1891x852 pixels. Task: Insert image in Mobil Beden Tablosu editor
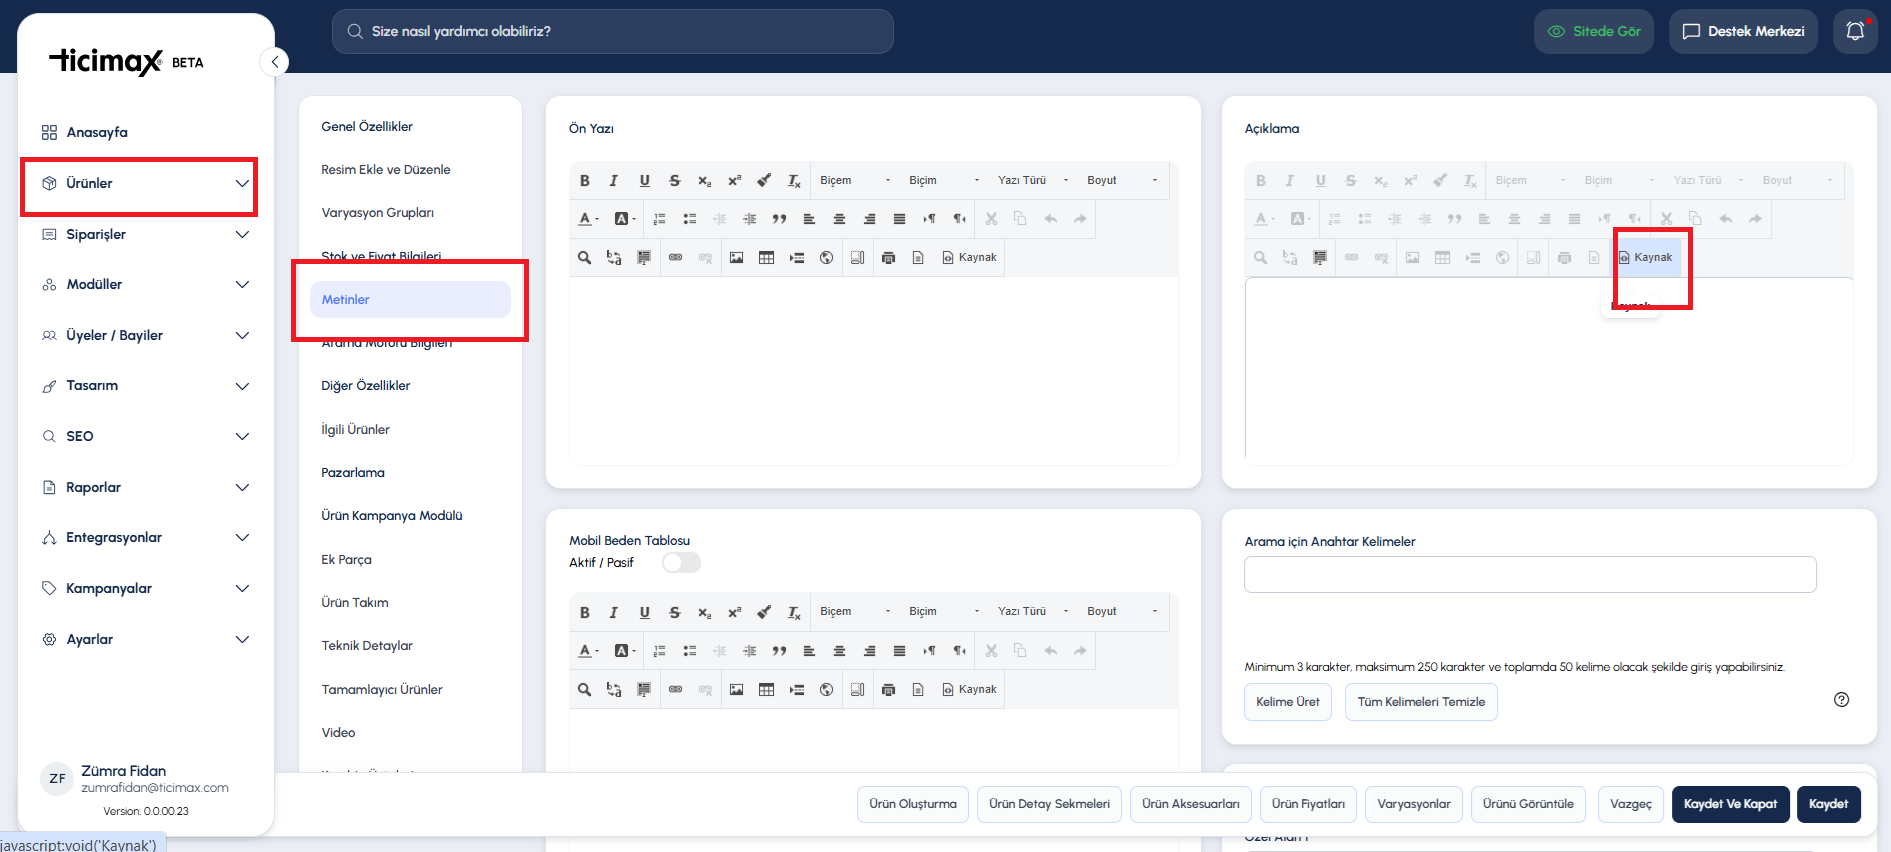[736, 690]
